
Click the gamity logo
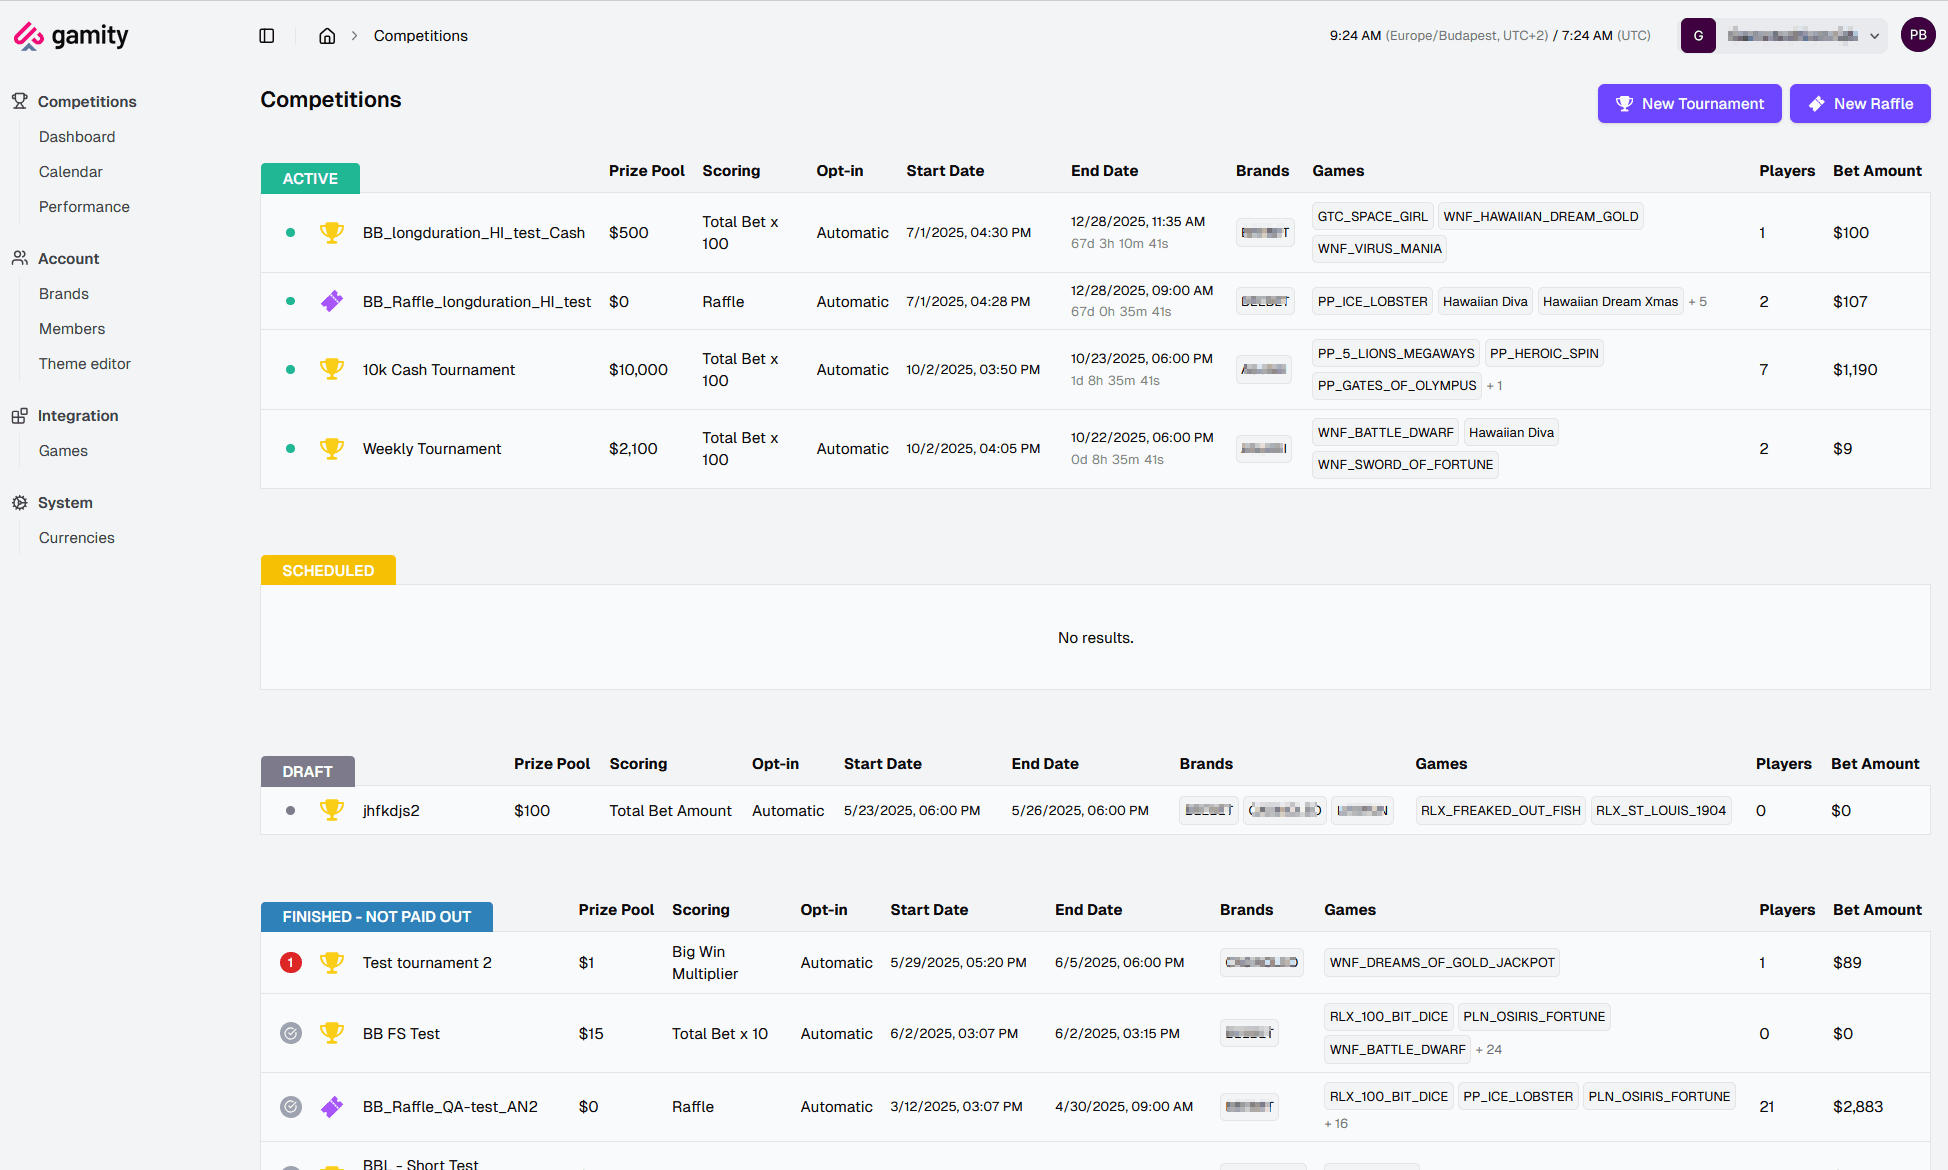(x=71, y=36)
